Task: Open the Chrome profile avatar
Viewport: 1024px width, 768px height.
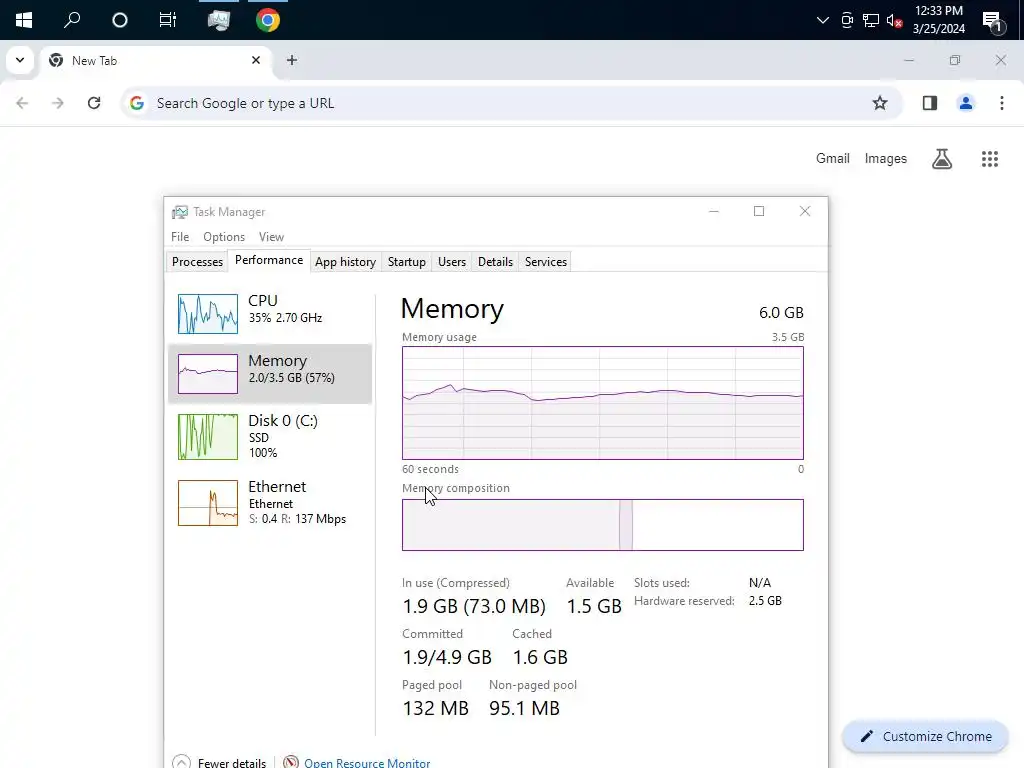Action: [965, 103]
